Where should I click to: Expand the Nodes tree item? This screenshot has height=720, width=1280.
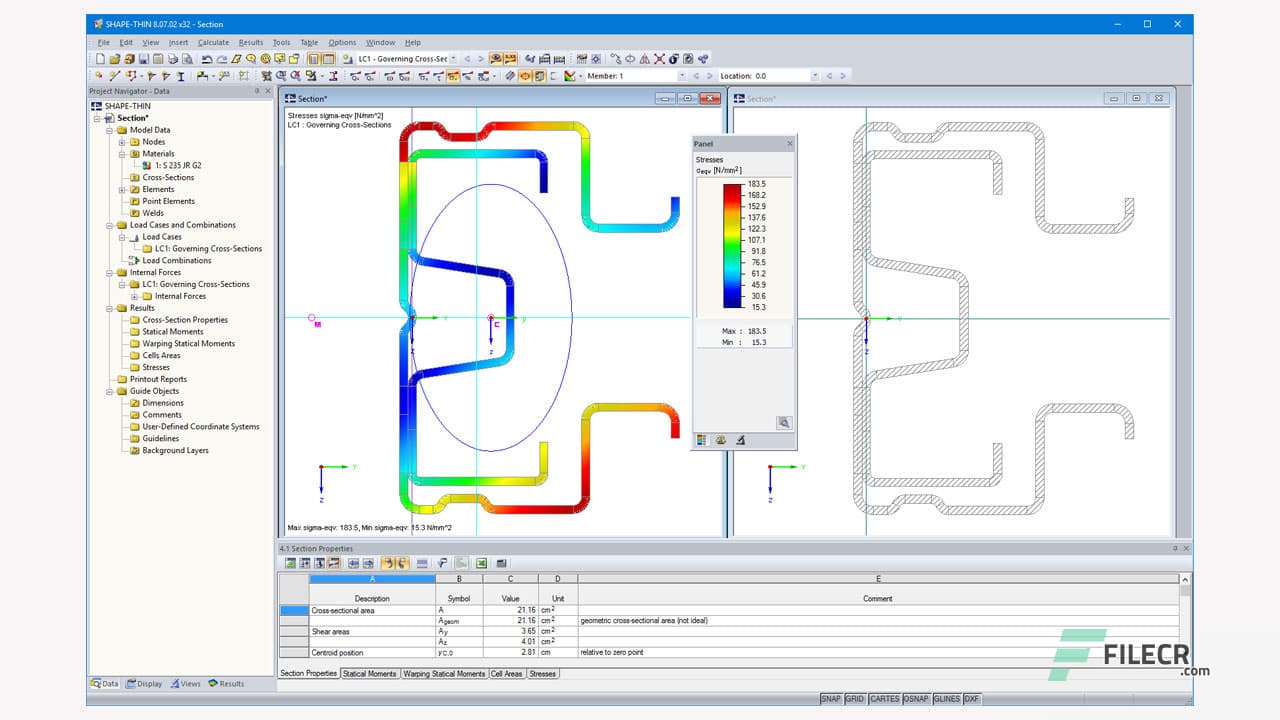tap(122, 142)
